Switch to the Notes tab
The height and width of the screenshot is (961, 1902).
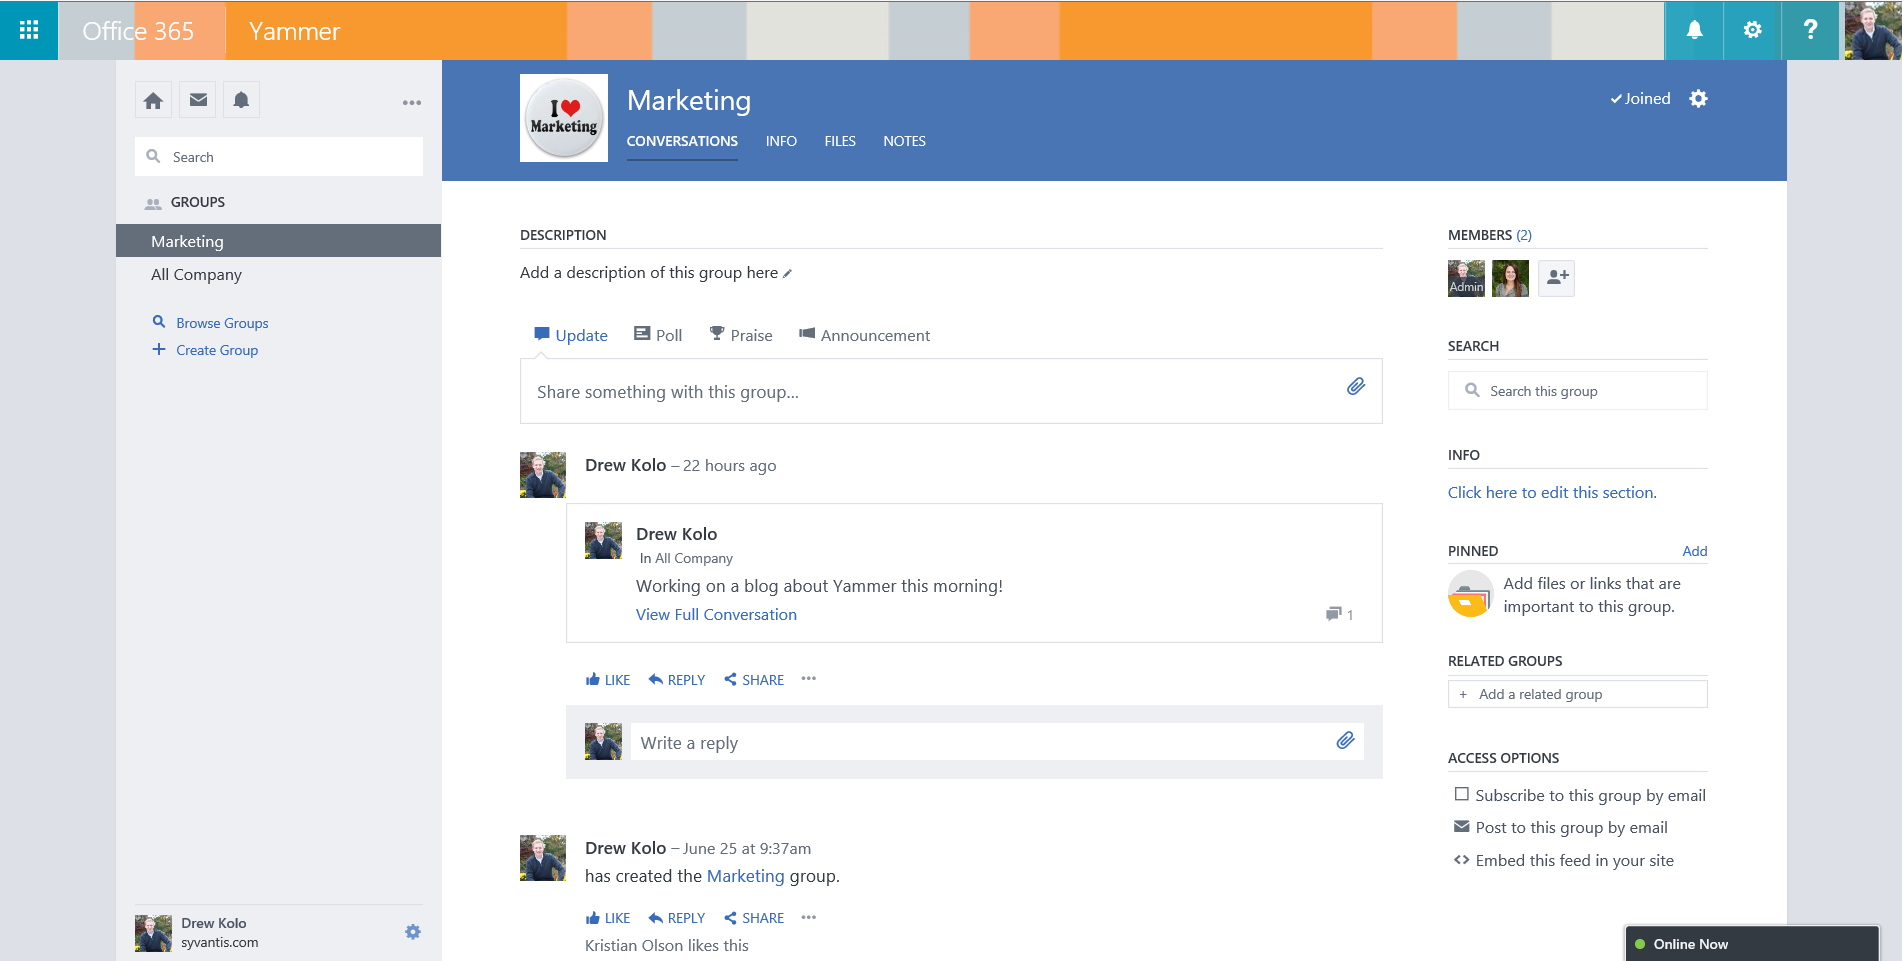[904, 141]
